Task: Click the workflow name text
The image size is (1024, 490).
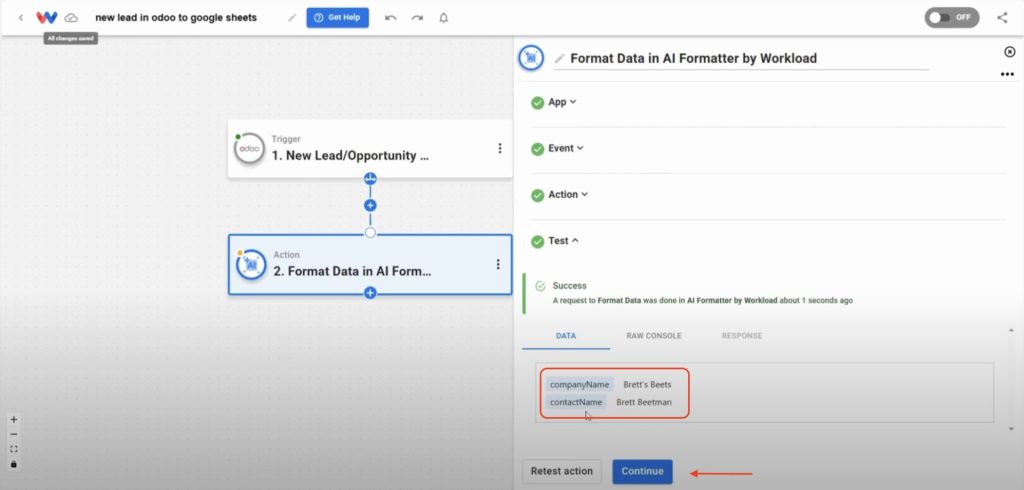Action: point(176,18)
